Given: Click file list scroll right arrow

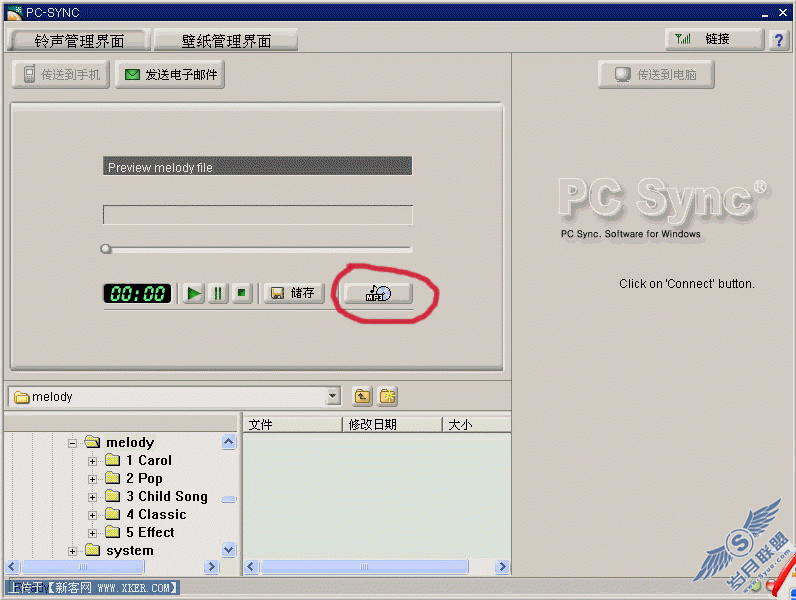Looking at the screenshot, I should pos(502,566).
